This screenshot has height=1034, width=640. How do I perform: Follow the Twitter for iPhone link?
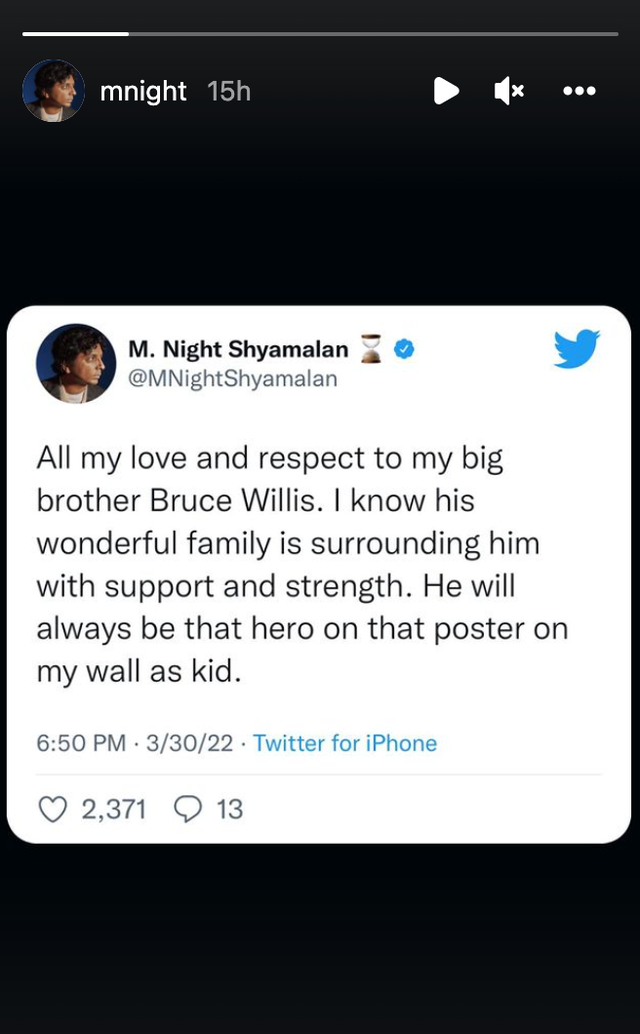(x=345, y=743)
